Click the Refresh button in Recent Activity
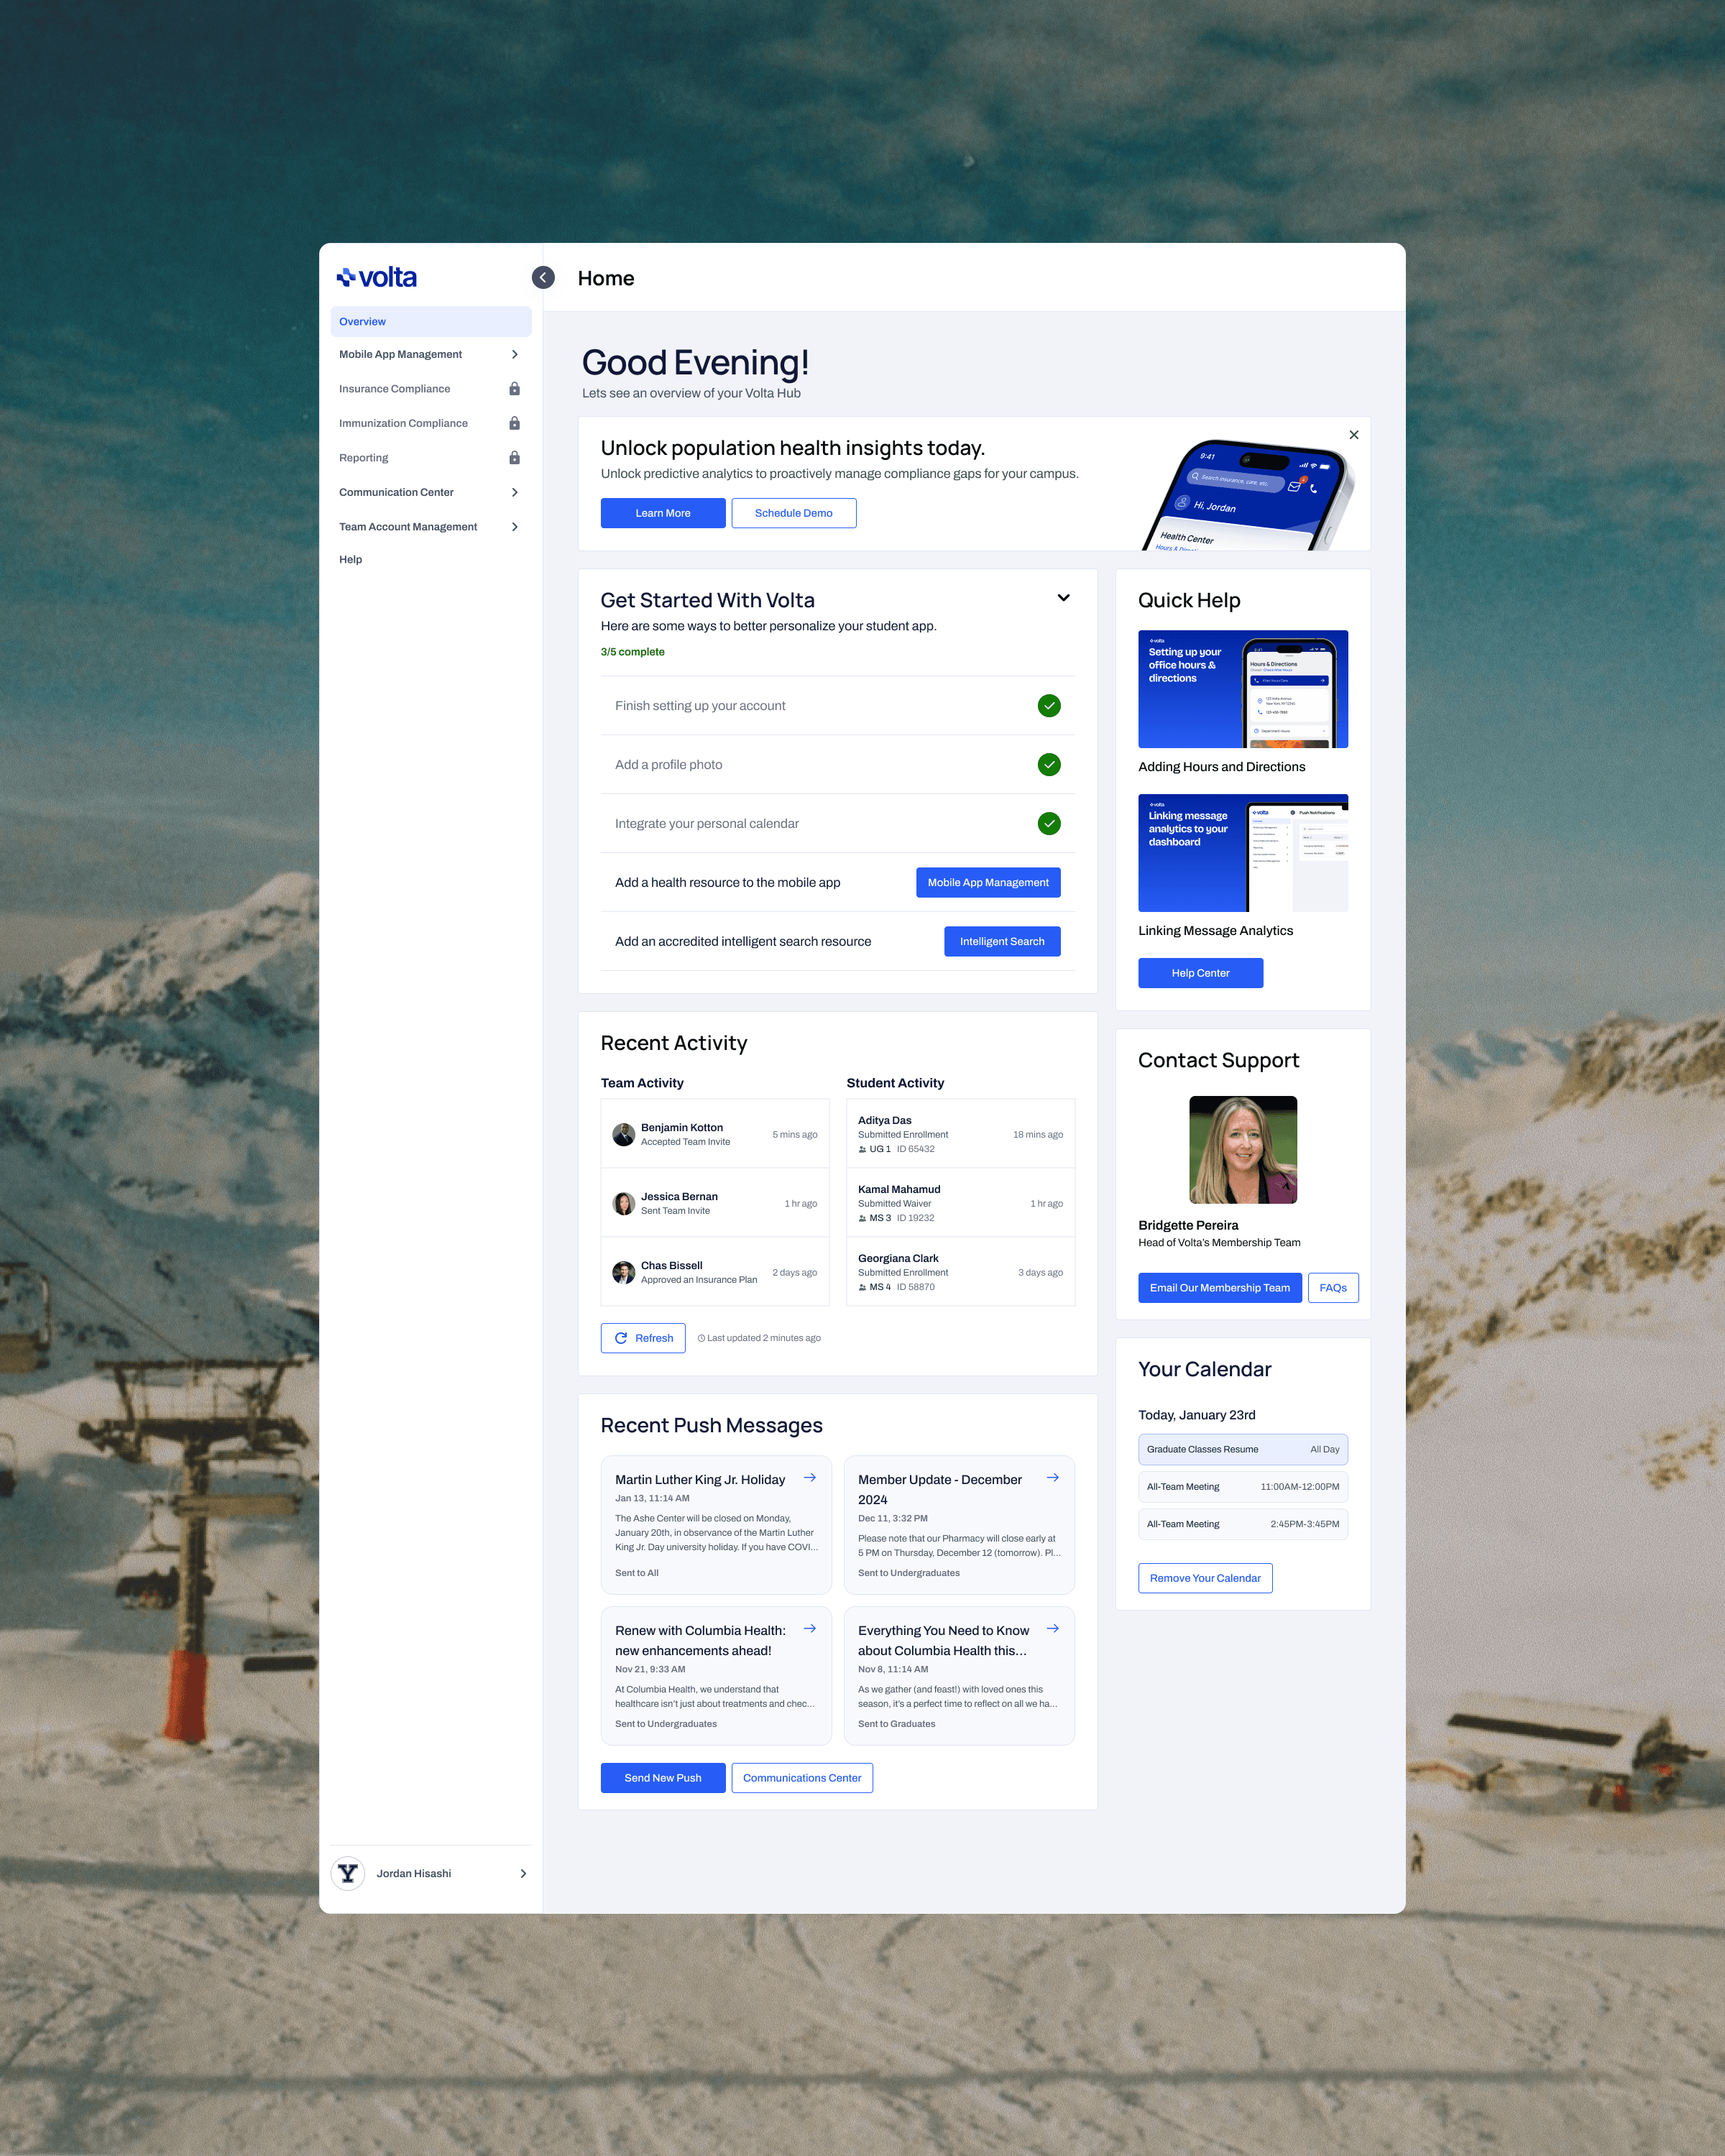1725x2156 pixels. point(643,1338)
